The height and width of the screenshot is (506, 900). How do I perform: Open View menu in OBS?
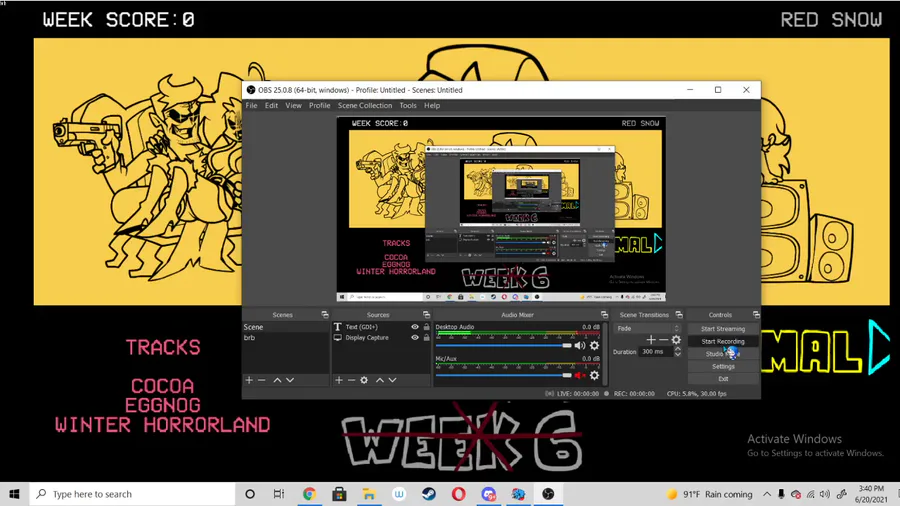pyautogui.click(x=293, y=106)
